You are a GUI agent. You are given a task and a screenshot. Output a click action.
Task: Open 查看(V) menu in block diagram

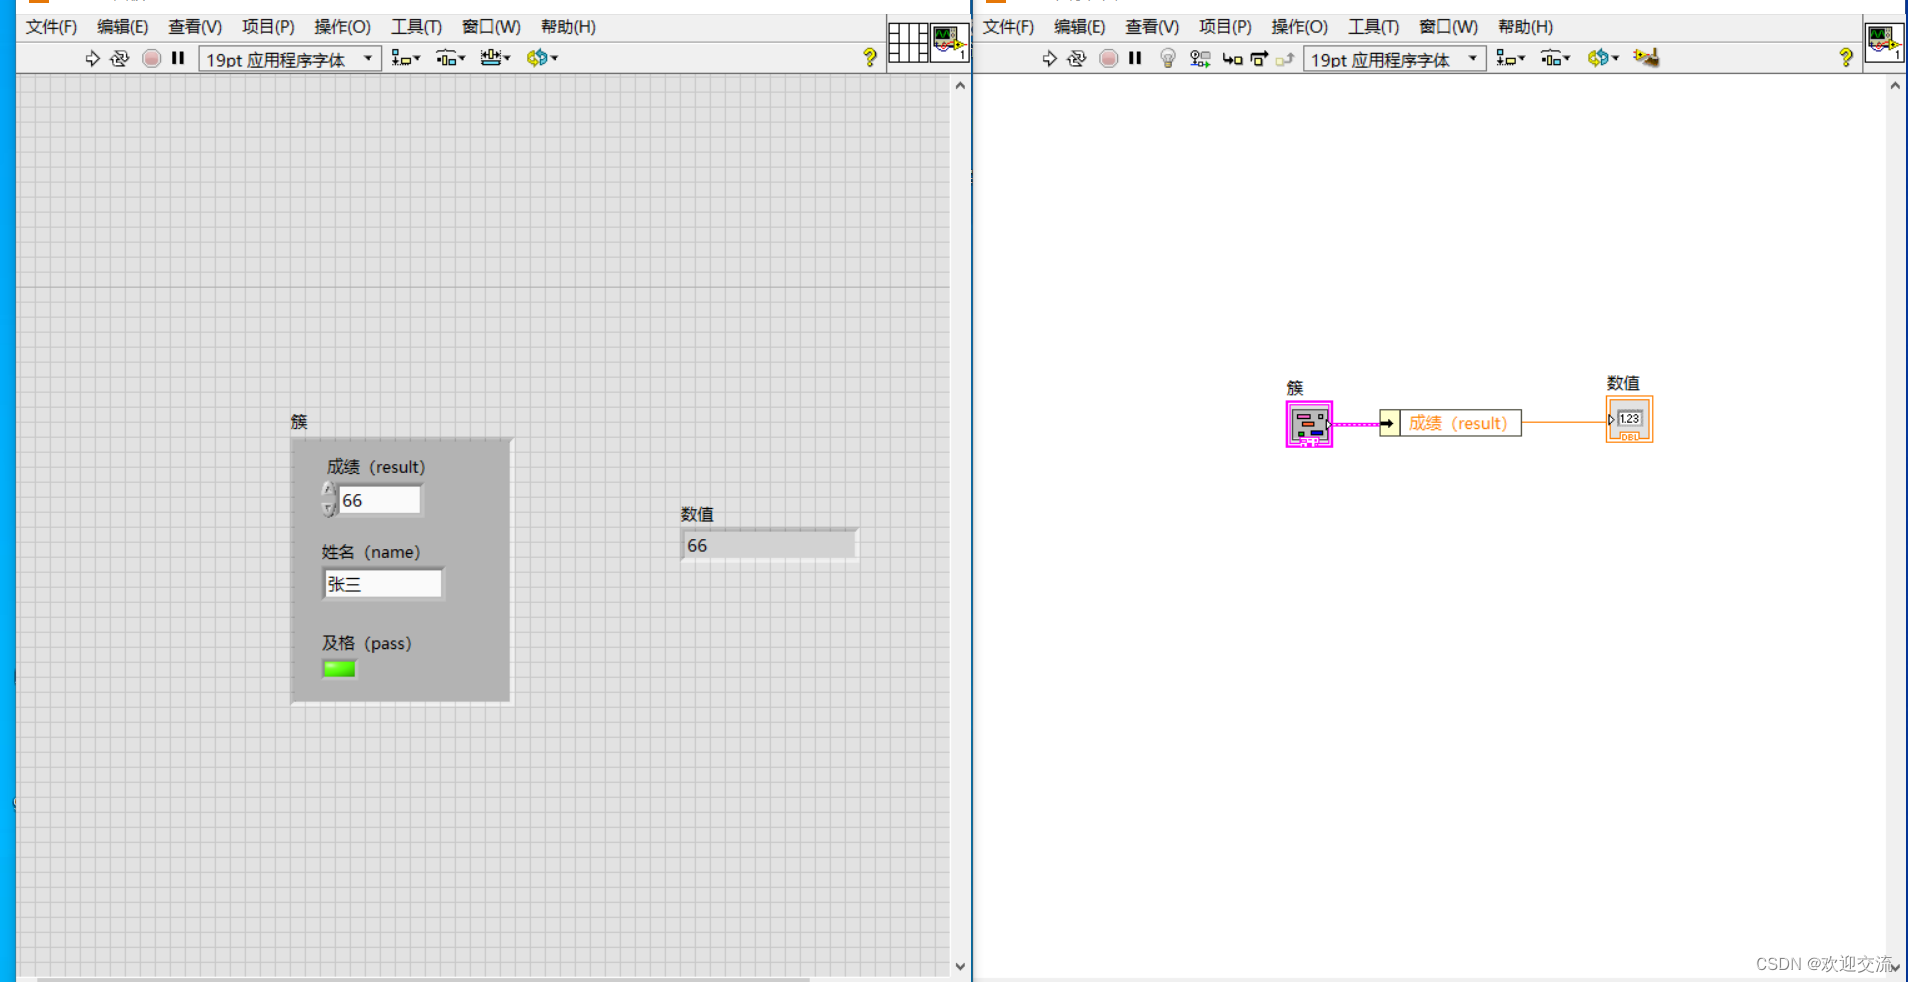tap(1152, 27)
